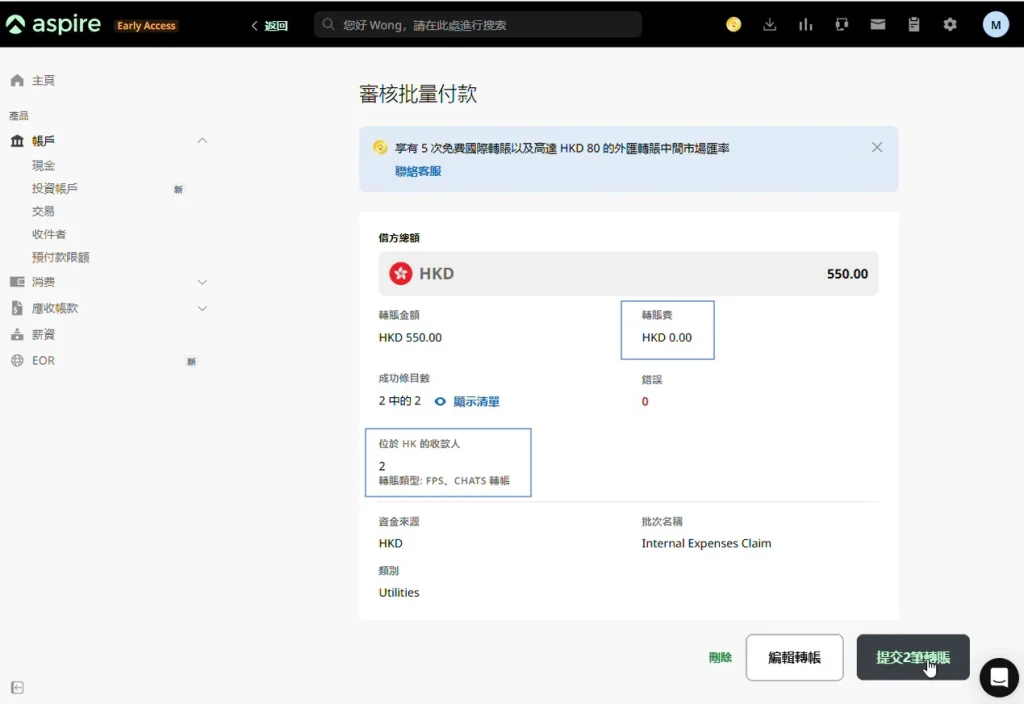Click the Early Access badge

(x=146, y=25)
